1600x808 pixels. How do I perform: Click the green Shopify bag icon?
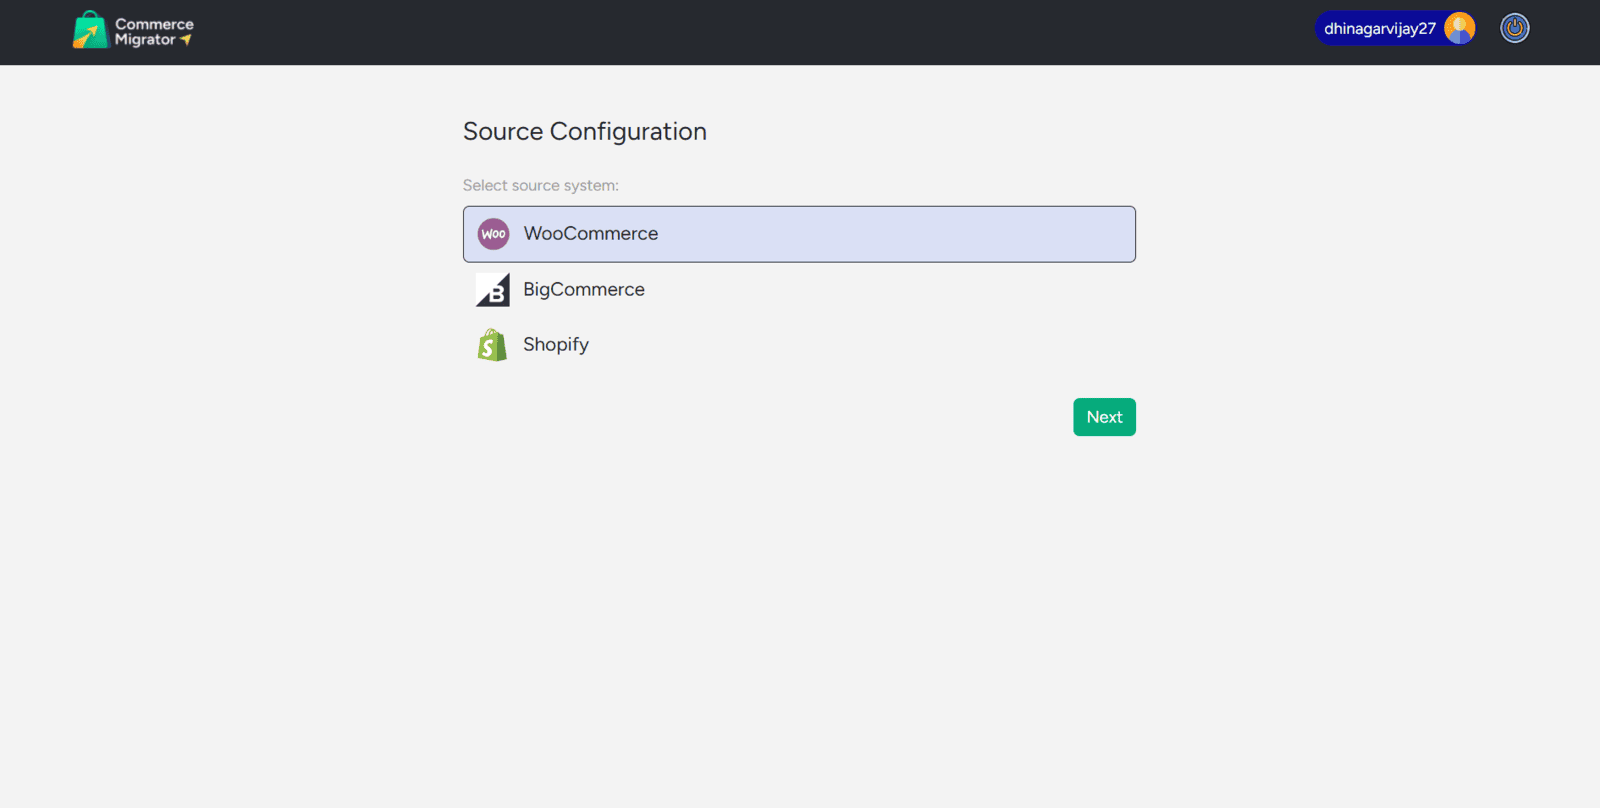(x=492, y=345)
